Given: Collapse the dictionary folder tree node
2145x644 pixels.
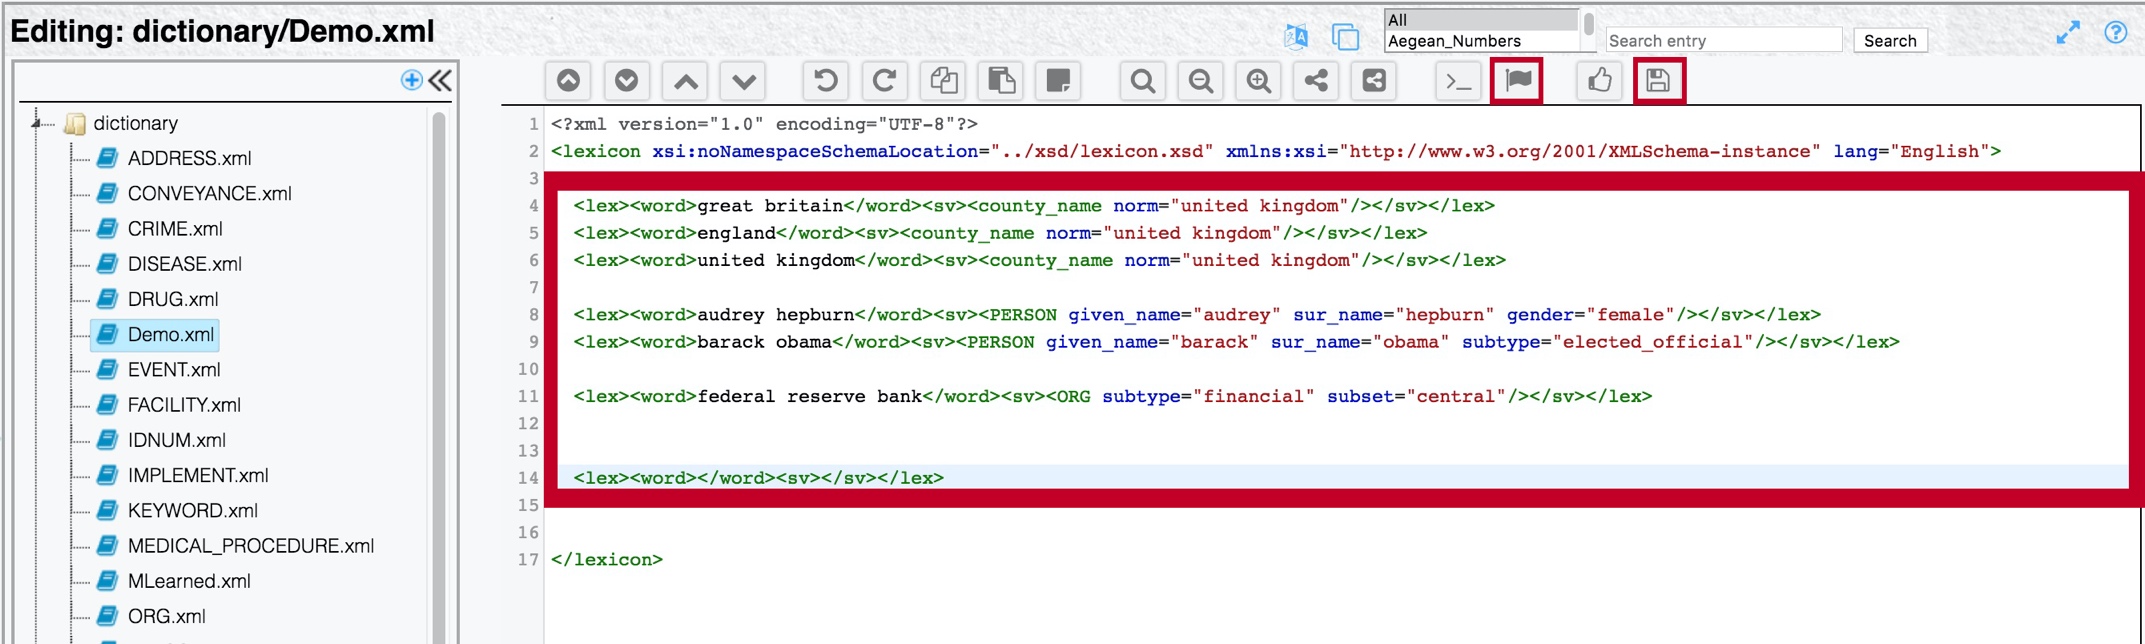Looking at the screenshot, I should (x=37, y=123).
